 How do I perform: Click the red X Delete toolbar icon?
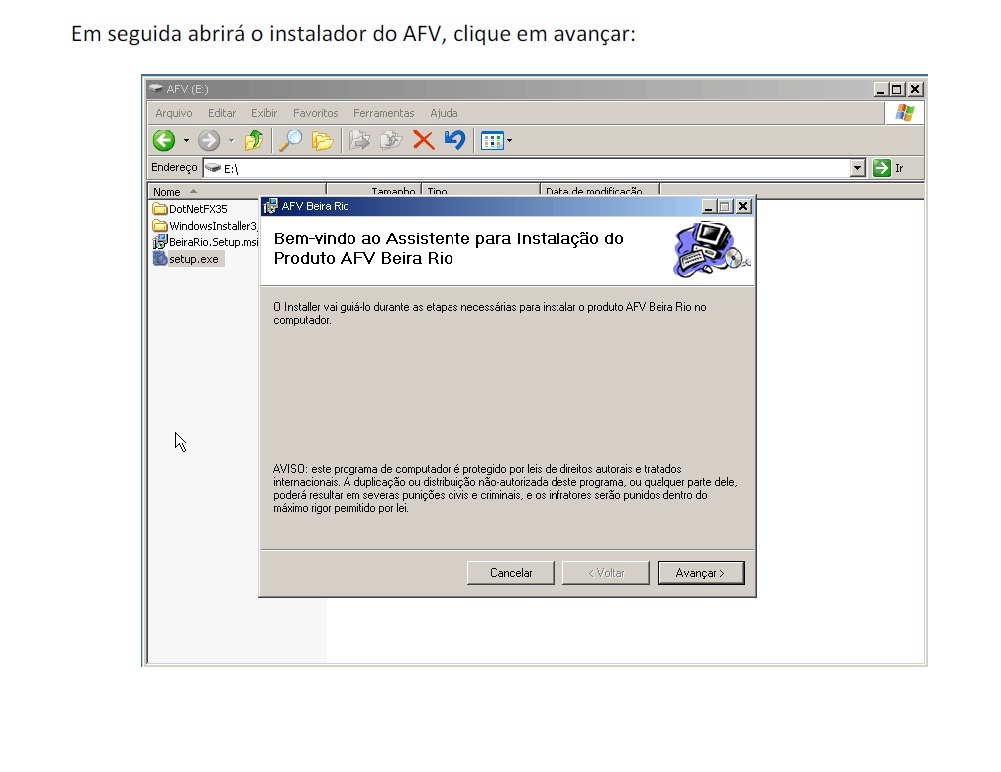tap(423, 140)
